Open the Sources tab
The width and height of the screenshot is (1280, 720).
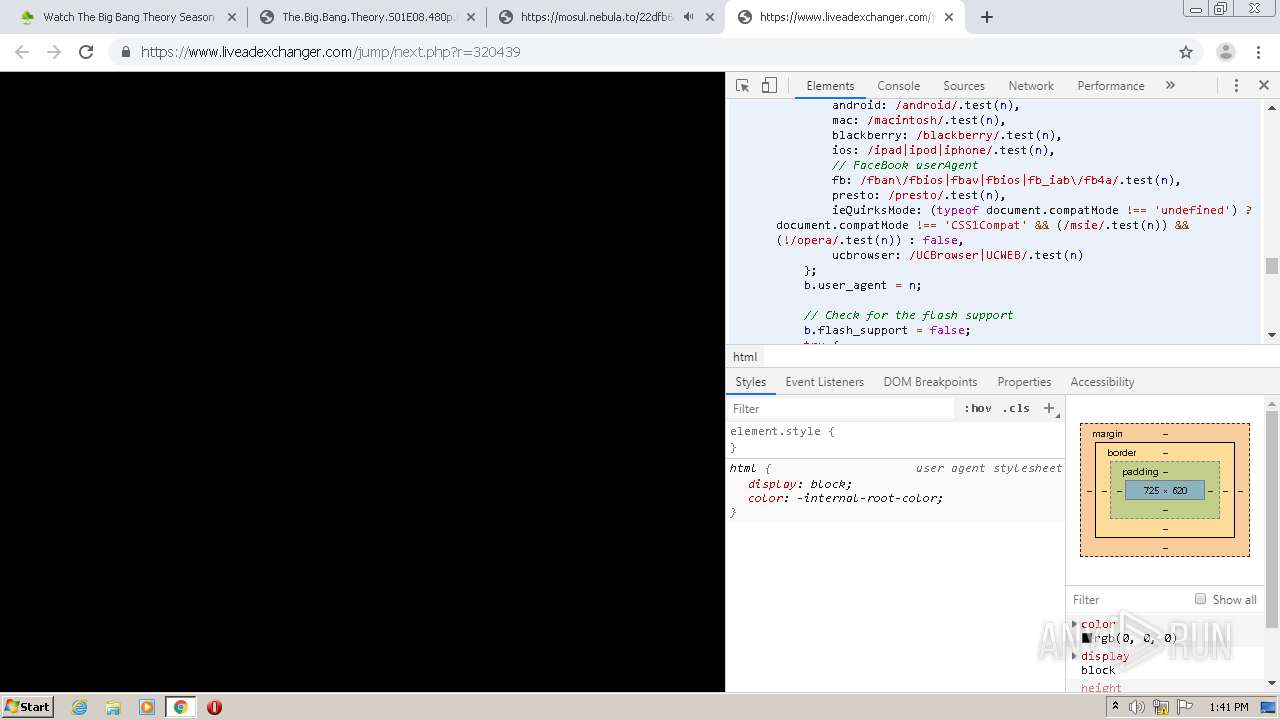pos(964,86)
